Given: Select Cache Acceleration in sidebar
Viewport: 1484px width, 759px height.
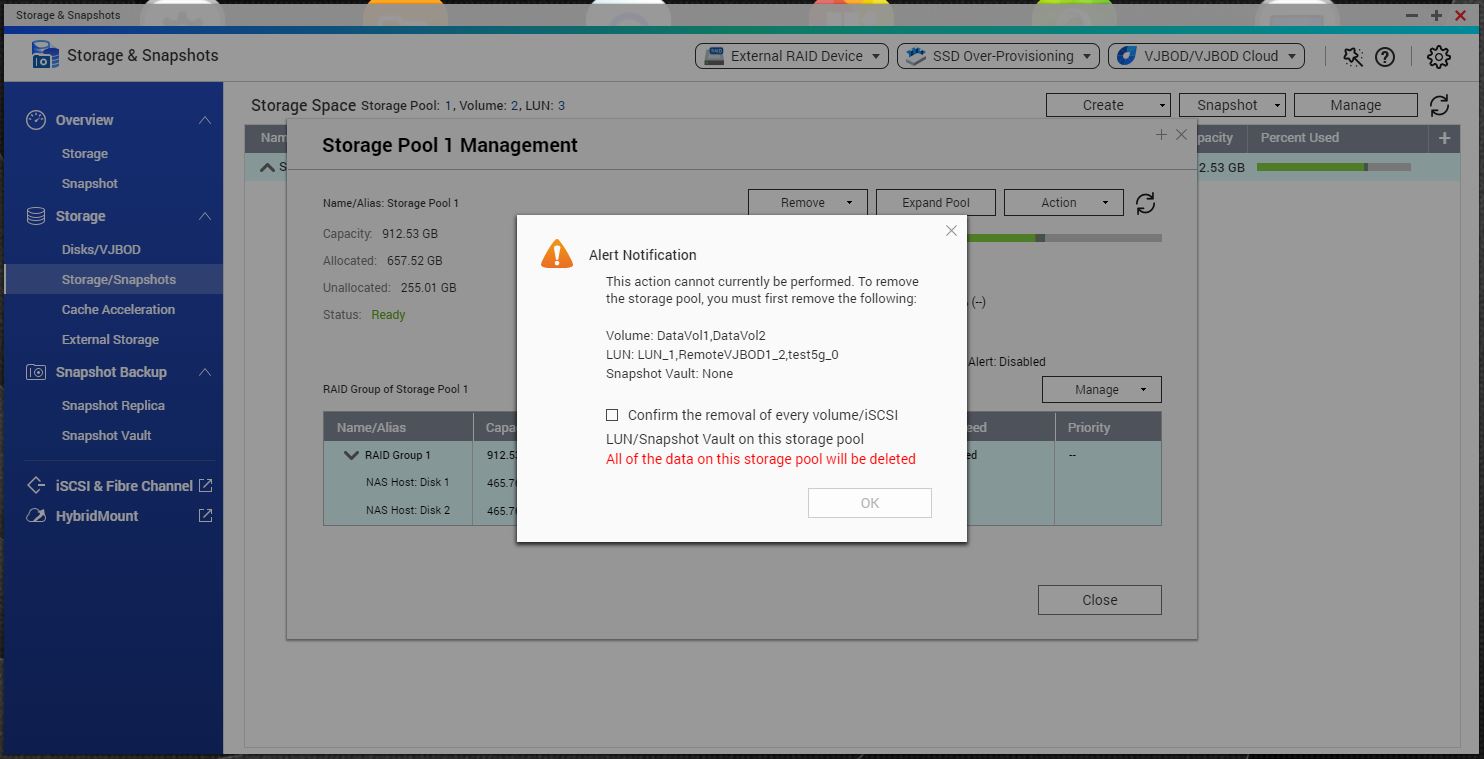Looking at the screenshot, I should tap(118, 310).
